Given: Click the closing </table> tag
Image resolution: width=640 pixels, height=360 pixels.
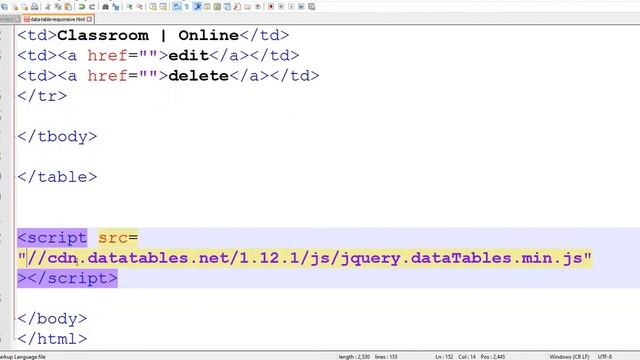Looking at the screenshot, I should pyautogui.click(x=57, y=177).
